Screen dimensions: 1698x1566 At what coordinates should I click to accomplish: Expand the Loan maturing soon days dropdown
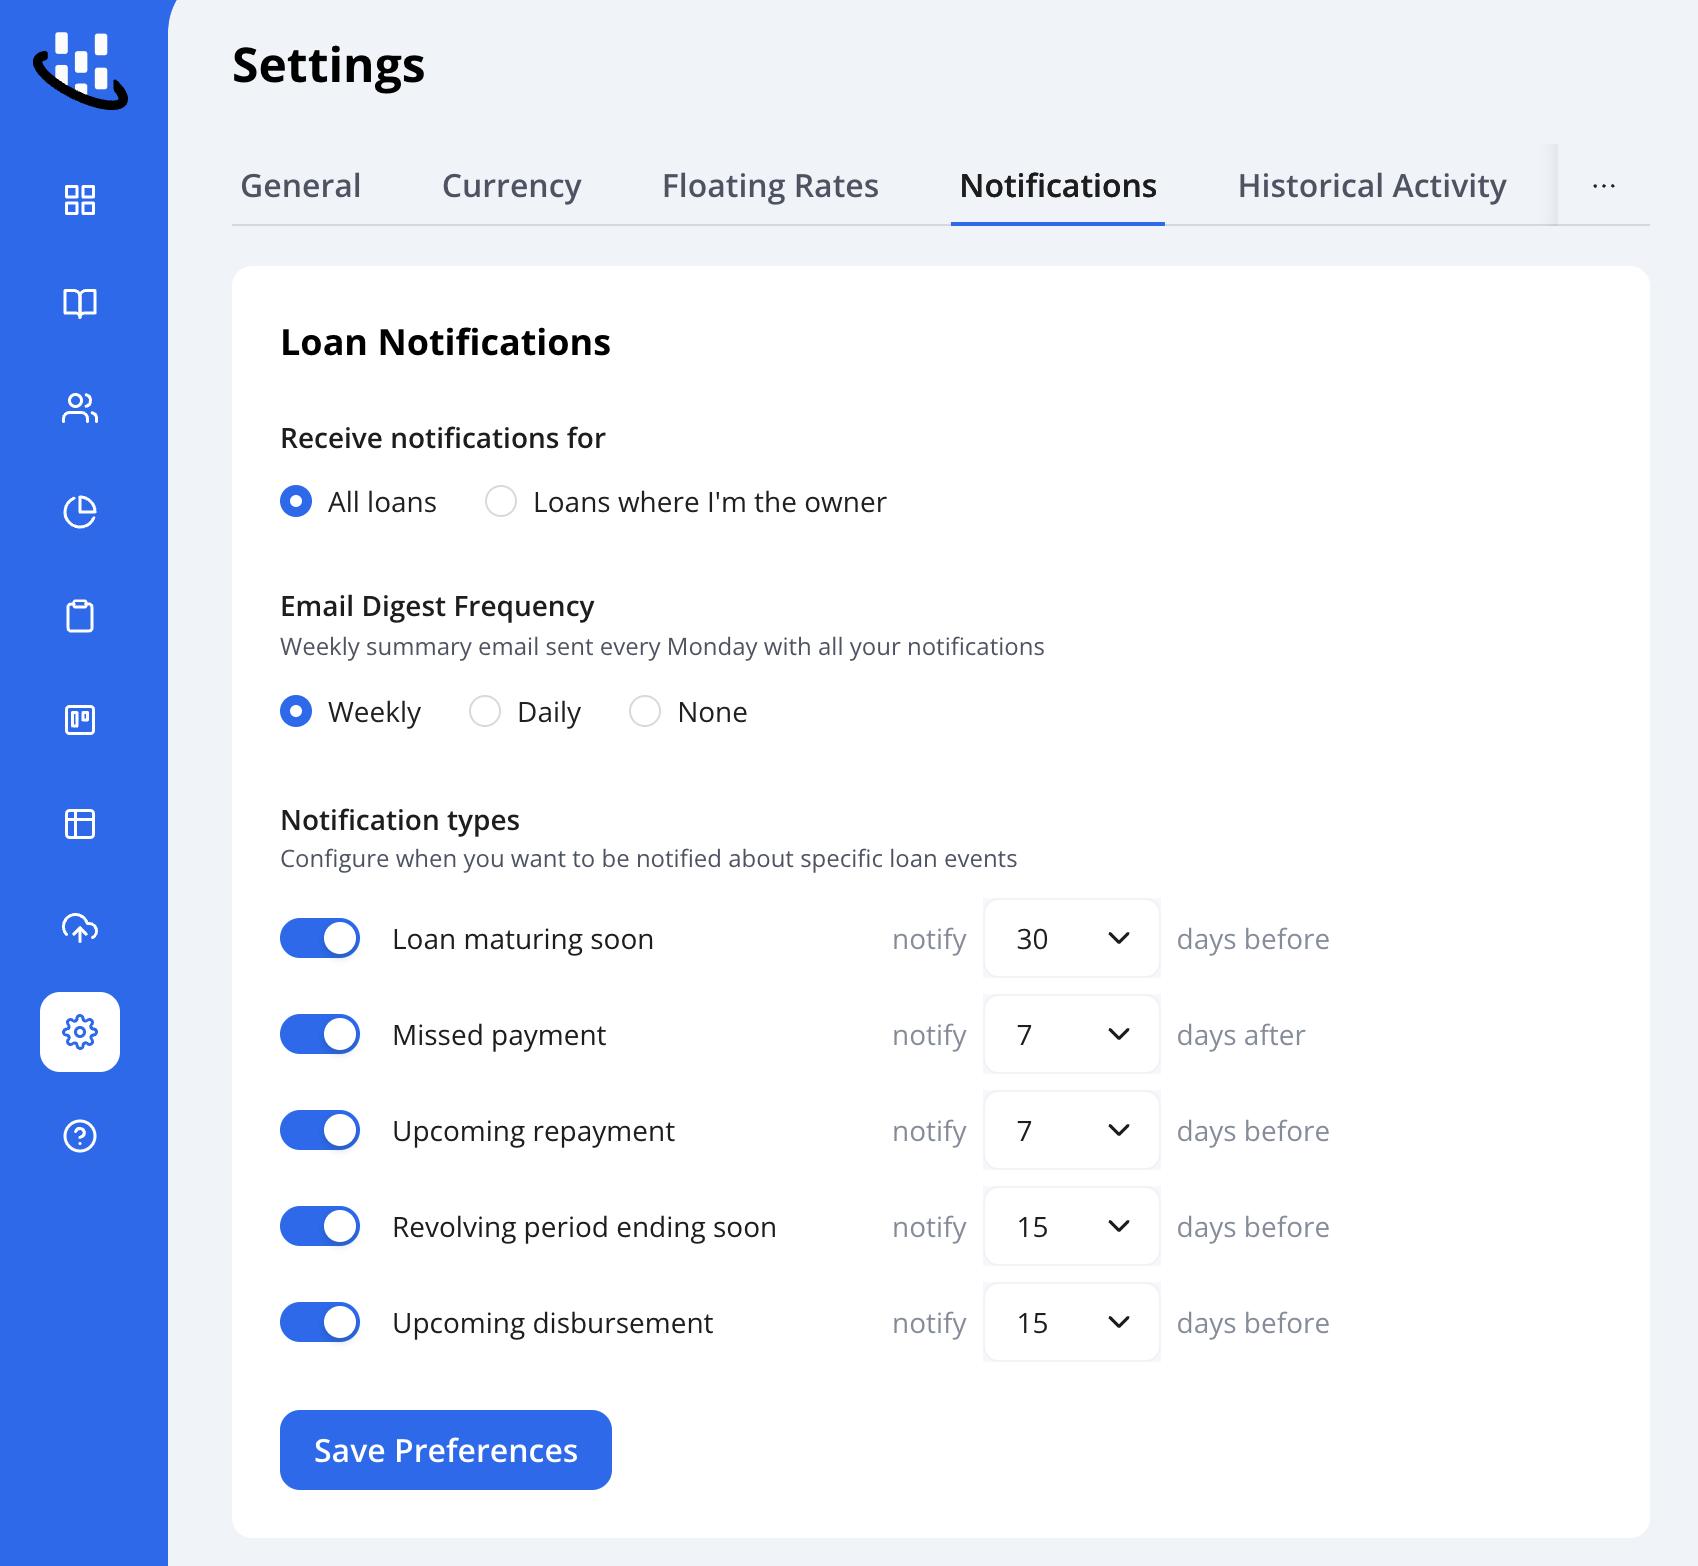click(x=1072, y=938)
